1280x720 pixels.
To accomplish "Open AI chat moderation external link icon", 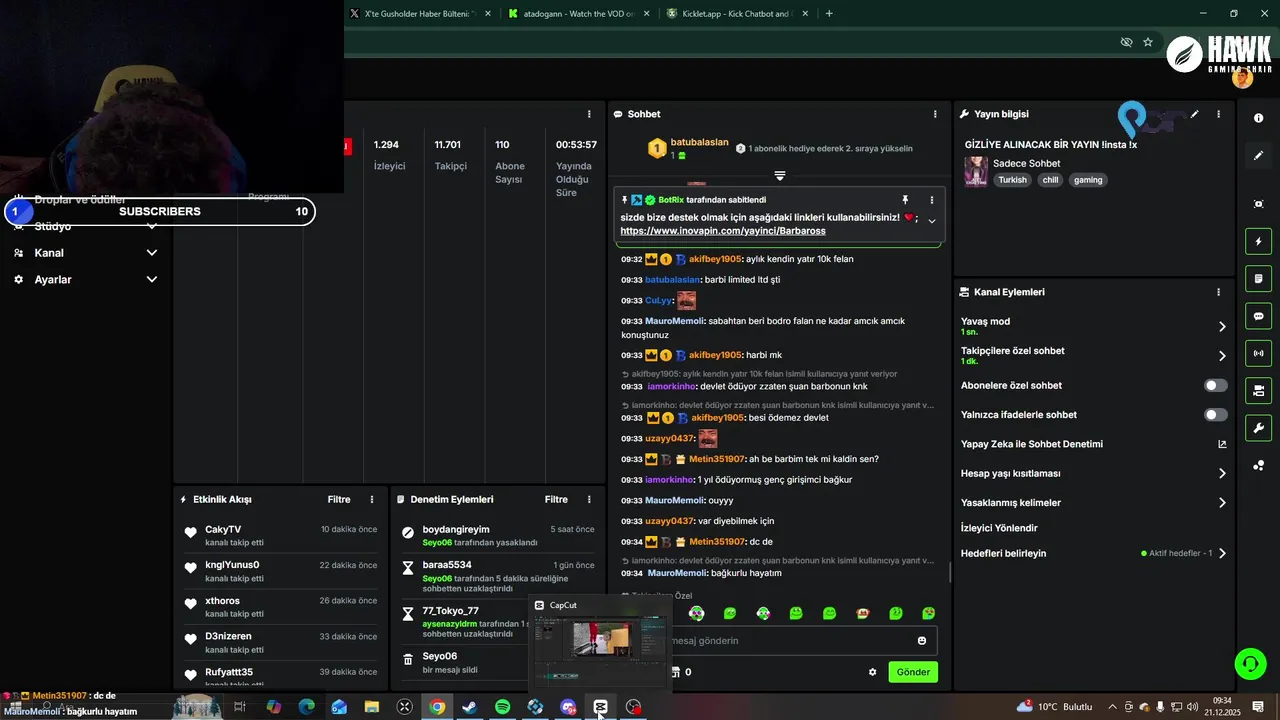I will 1222,444.
